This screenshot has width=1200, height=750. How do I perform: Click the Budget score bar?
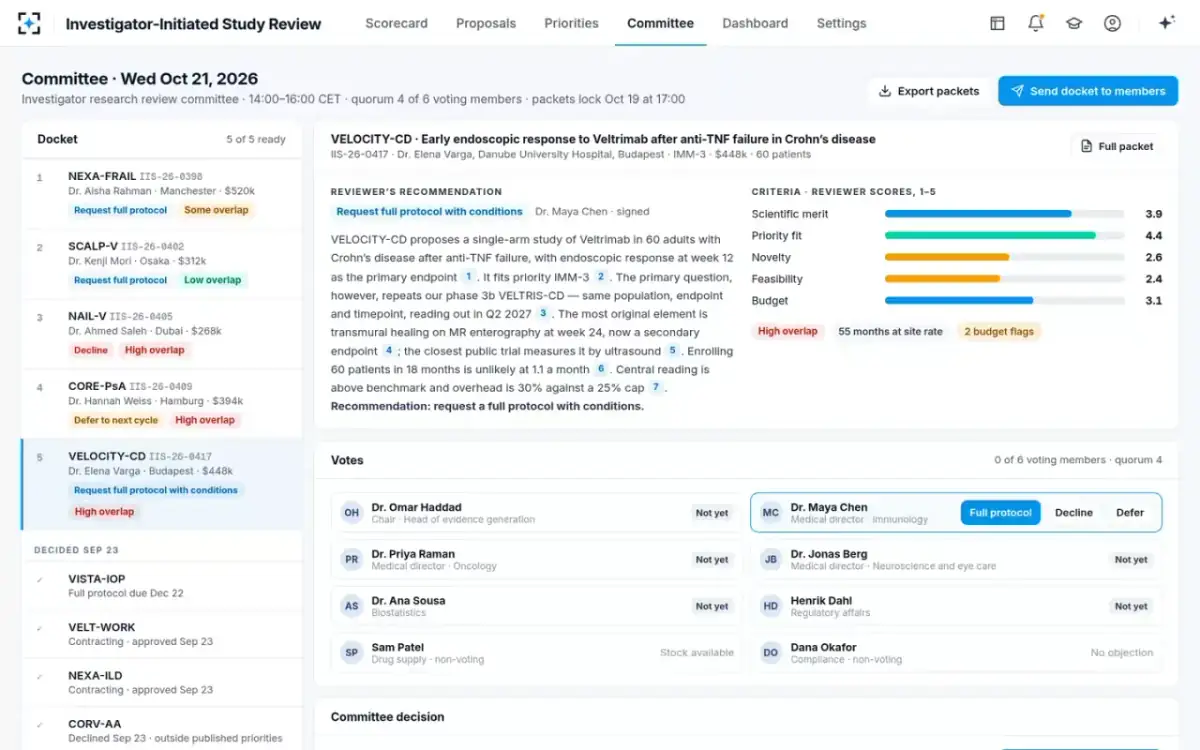coord(1004,300)
